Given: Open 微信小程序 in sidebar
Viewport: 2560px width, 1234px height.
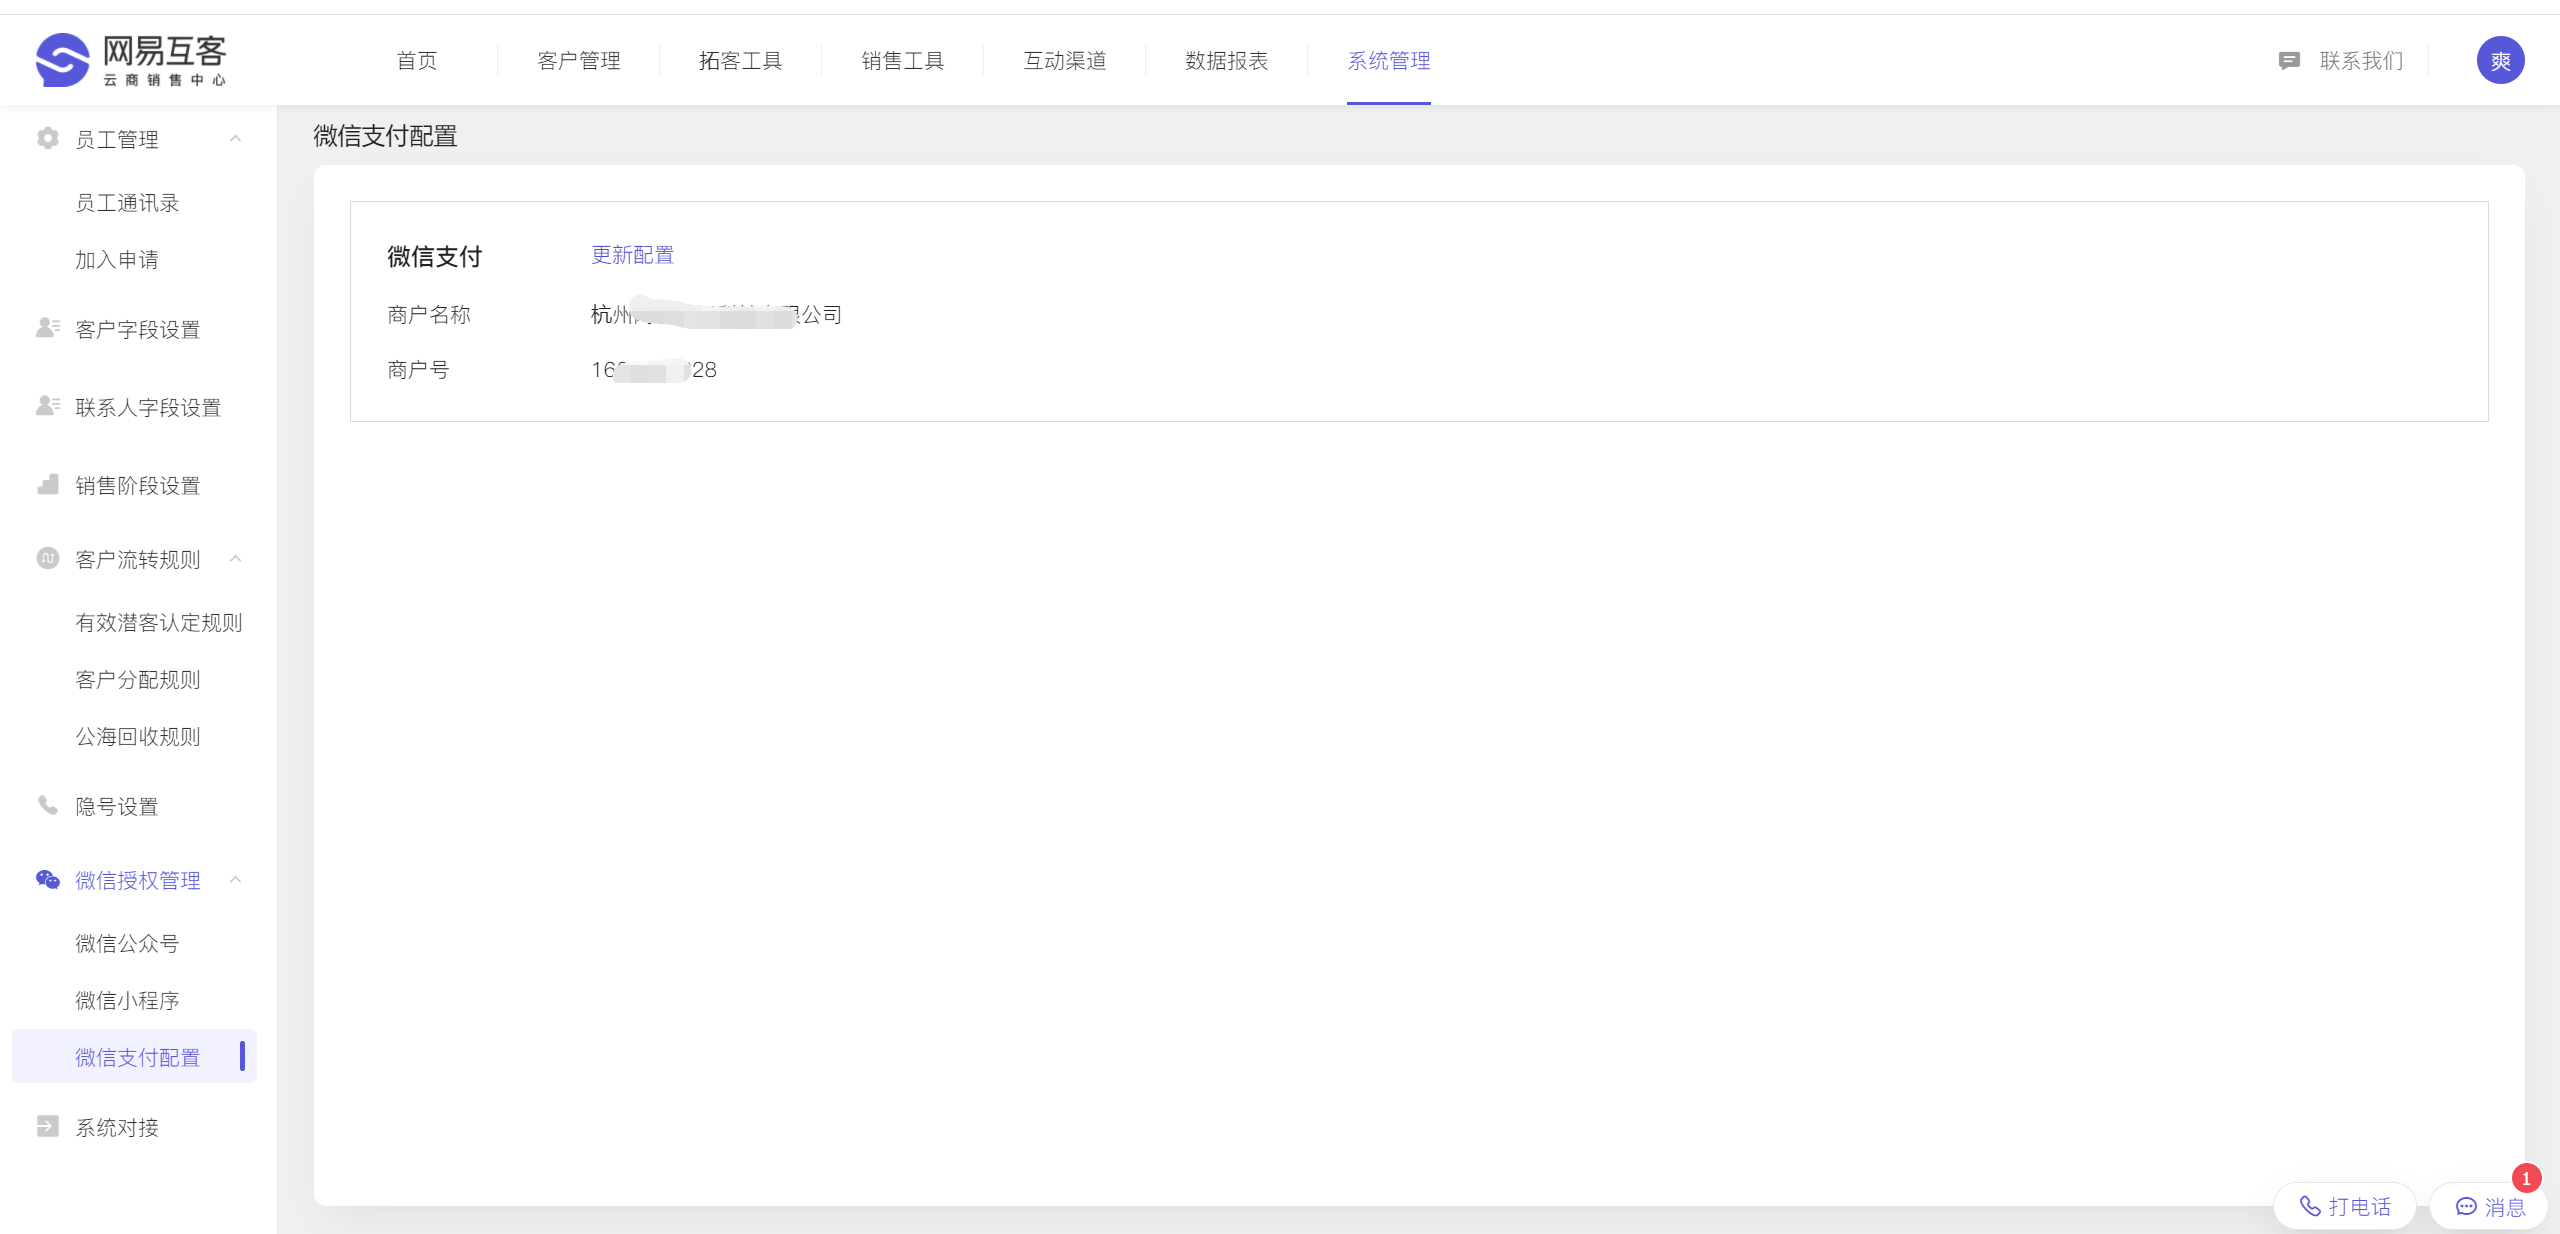Looking at the screenshot, I should [127, 1001].
